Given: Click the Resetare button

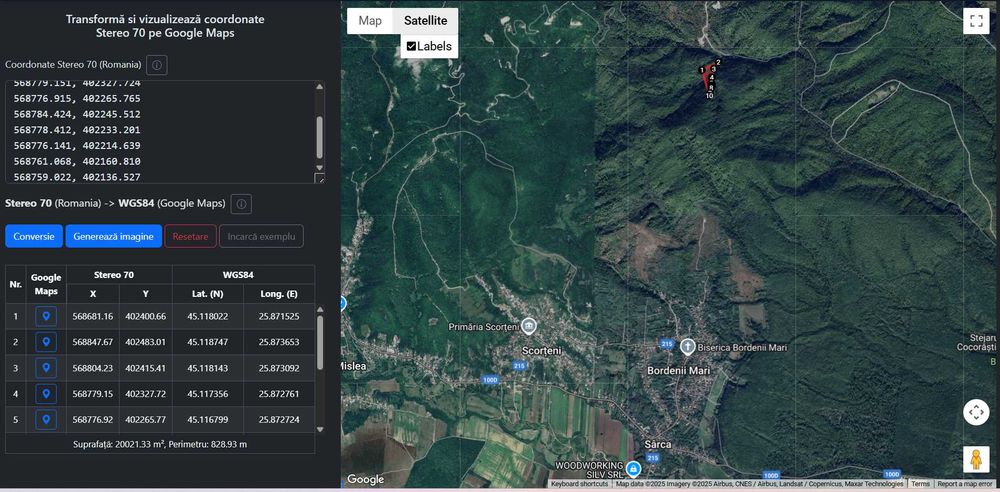Looking at the screenshot, I should 190,236.
